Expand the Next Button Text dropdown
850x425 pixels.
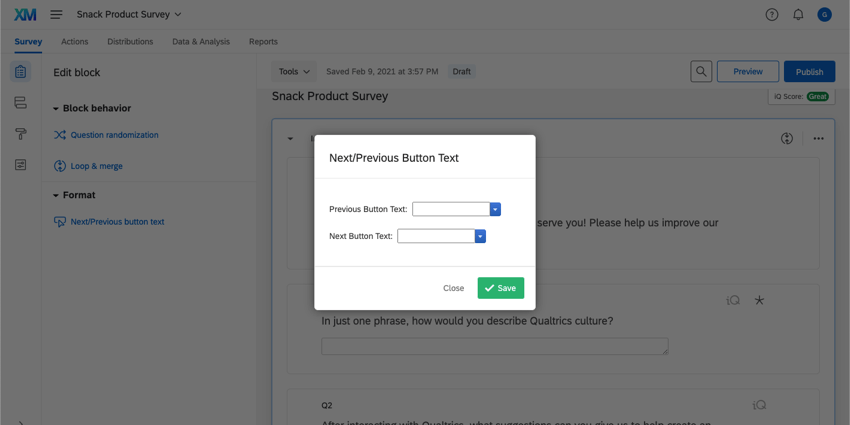click(480, 236)
